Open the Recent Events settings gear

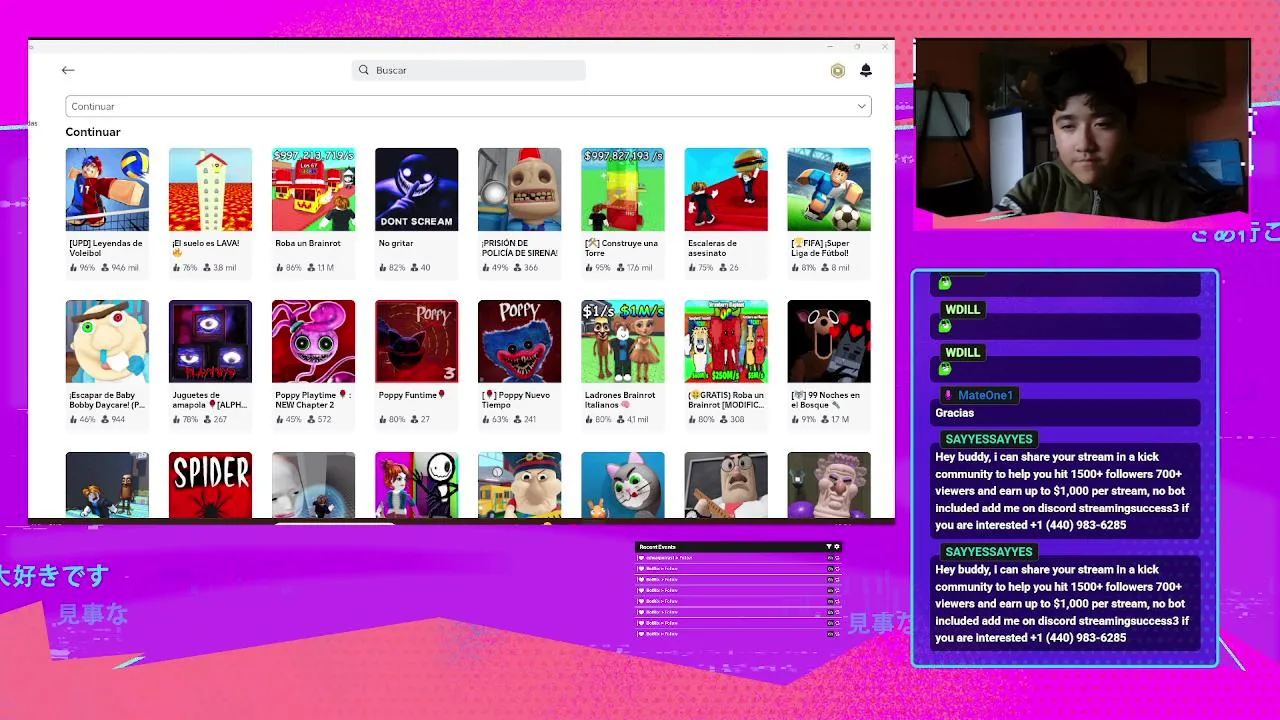point(837,547)
